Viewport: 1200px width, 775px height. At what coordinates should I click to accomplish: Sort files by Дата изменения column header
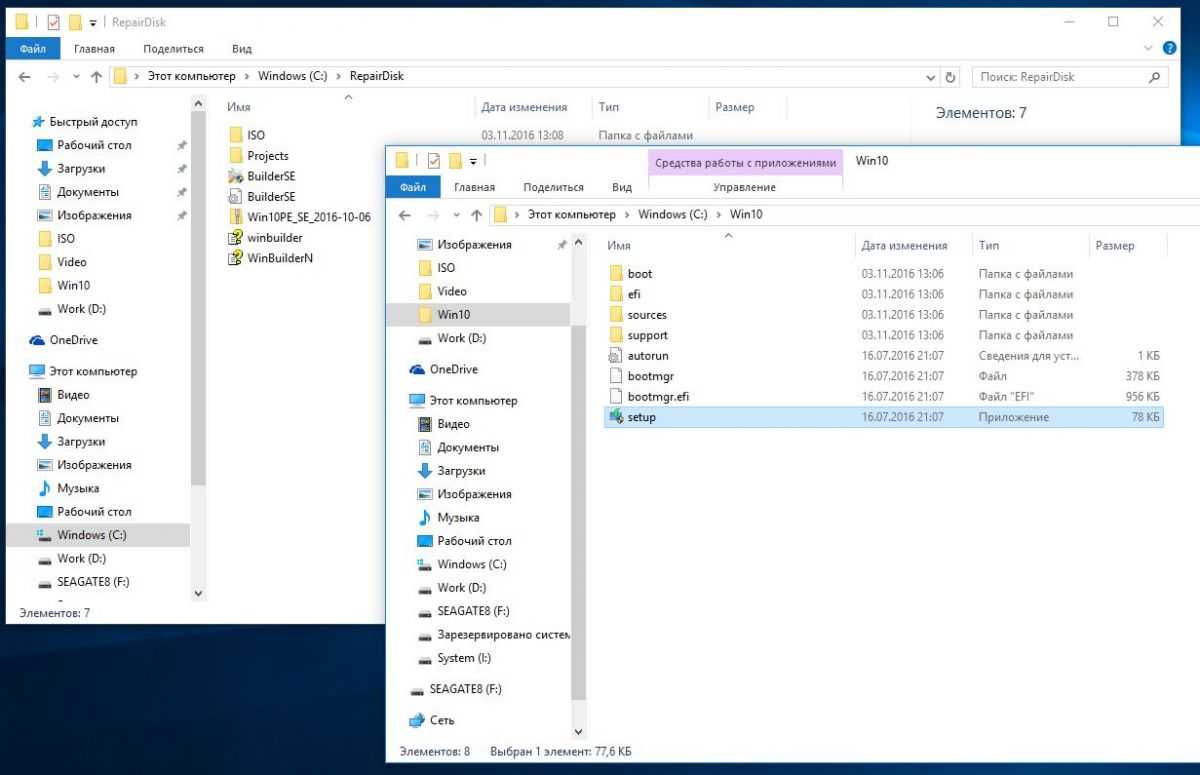click(903, 245)
